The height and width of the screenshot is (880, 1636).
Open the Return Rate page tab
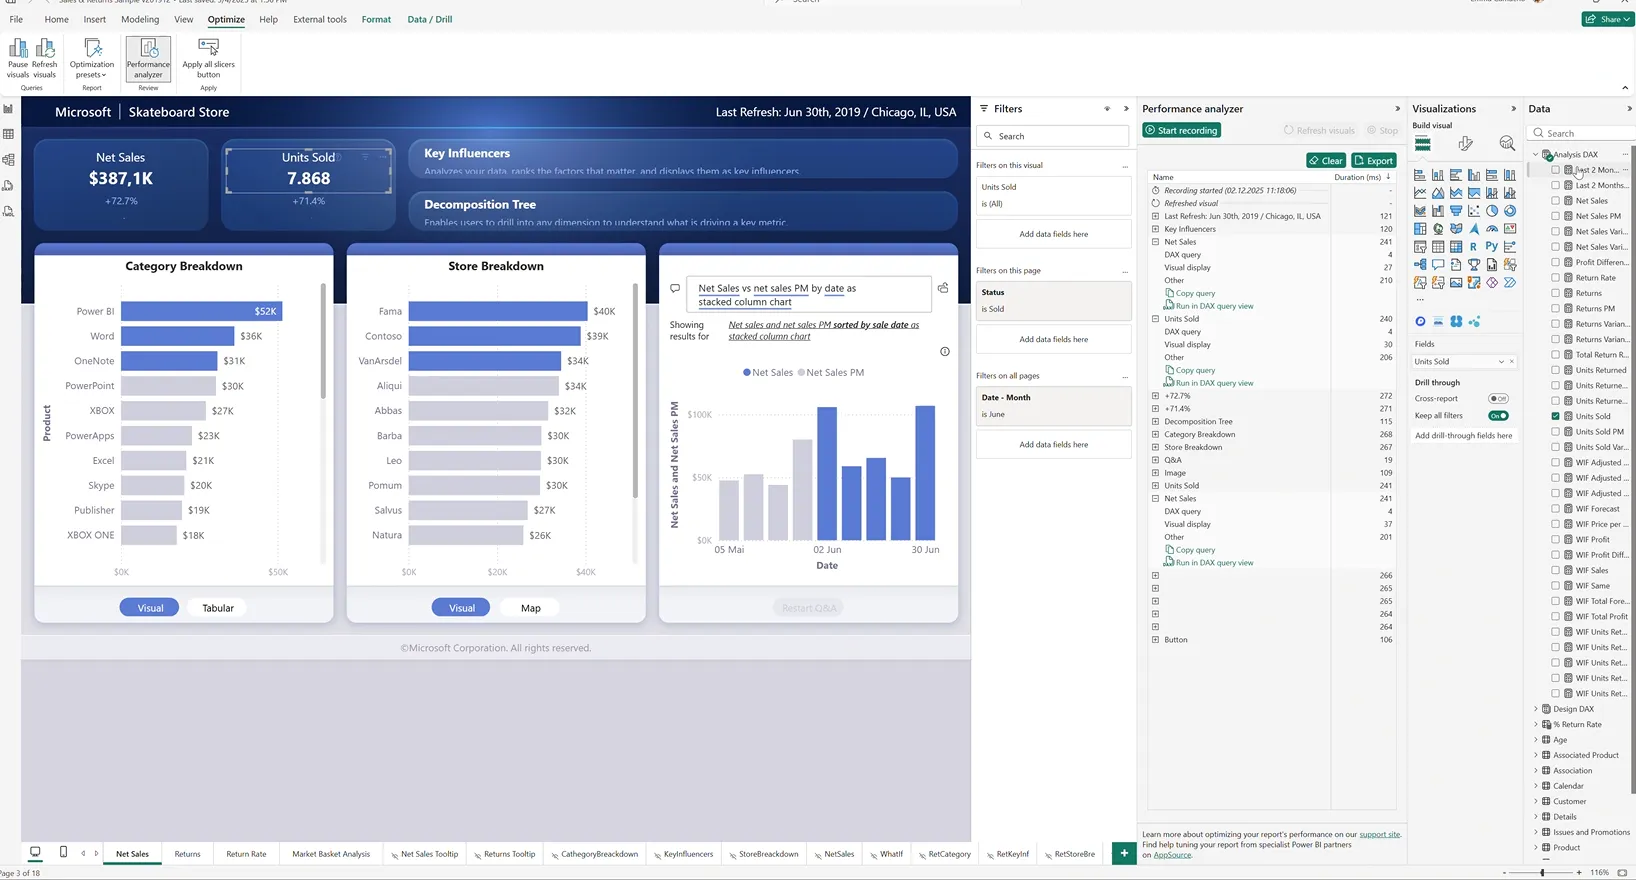(x=246, y=854)
